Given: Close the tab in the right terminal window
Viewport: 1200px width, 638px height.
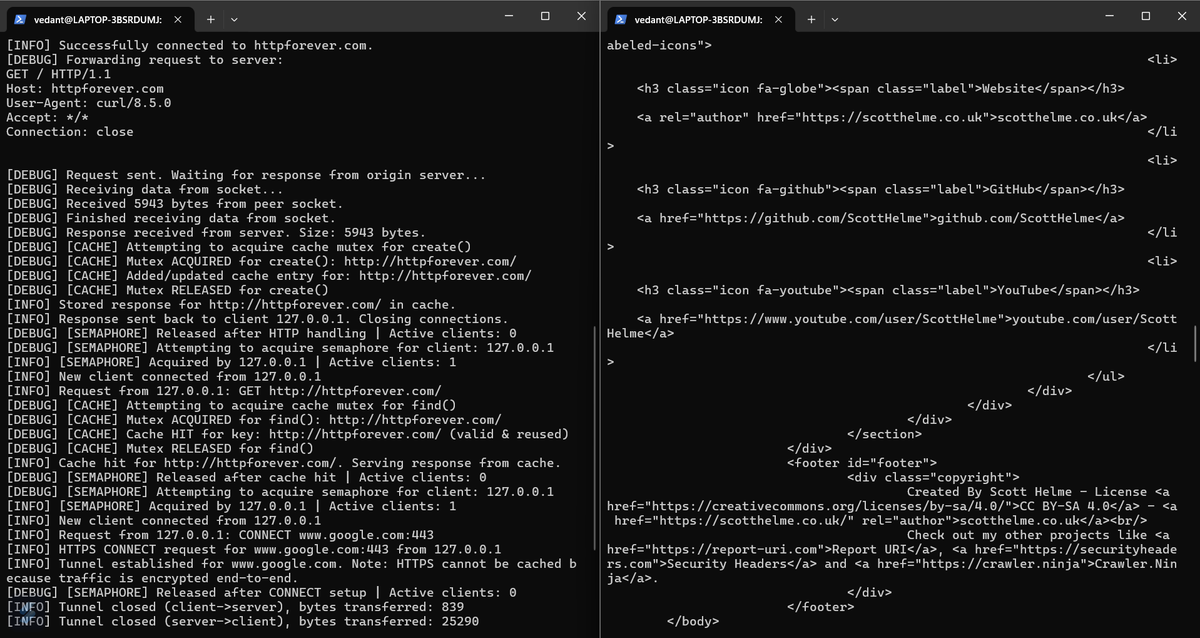Looking at the screenshot, I should click(778, 18).
